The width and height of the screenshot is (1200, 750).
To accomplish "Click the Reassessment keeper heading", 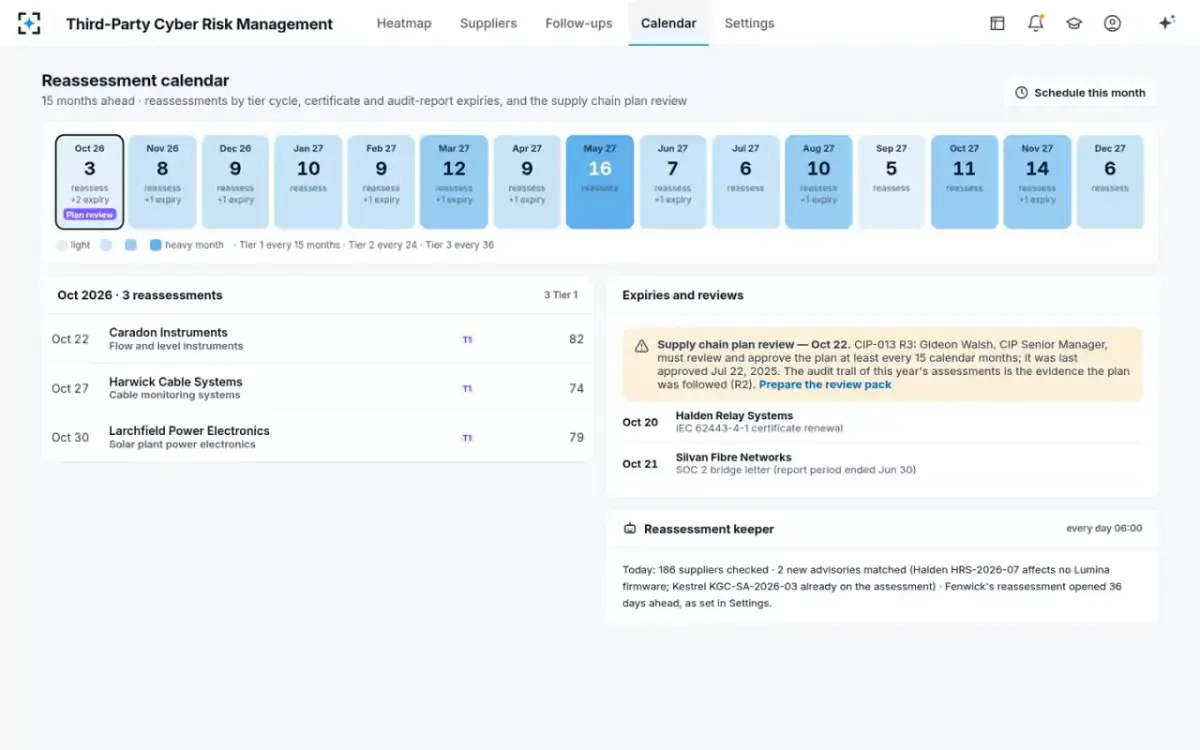I will point(709,529).
